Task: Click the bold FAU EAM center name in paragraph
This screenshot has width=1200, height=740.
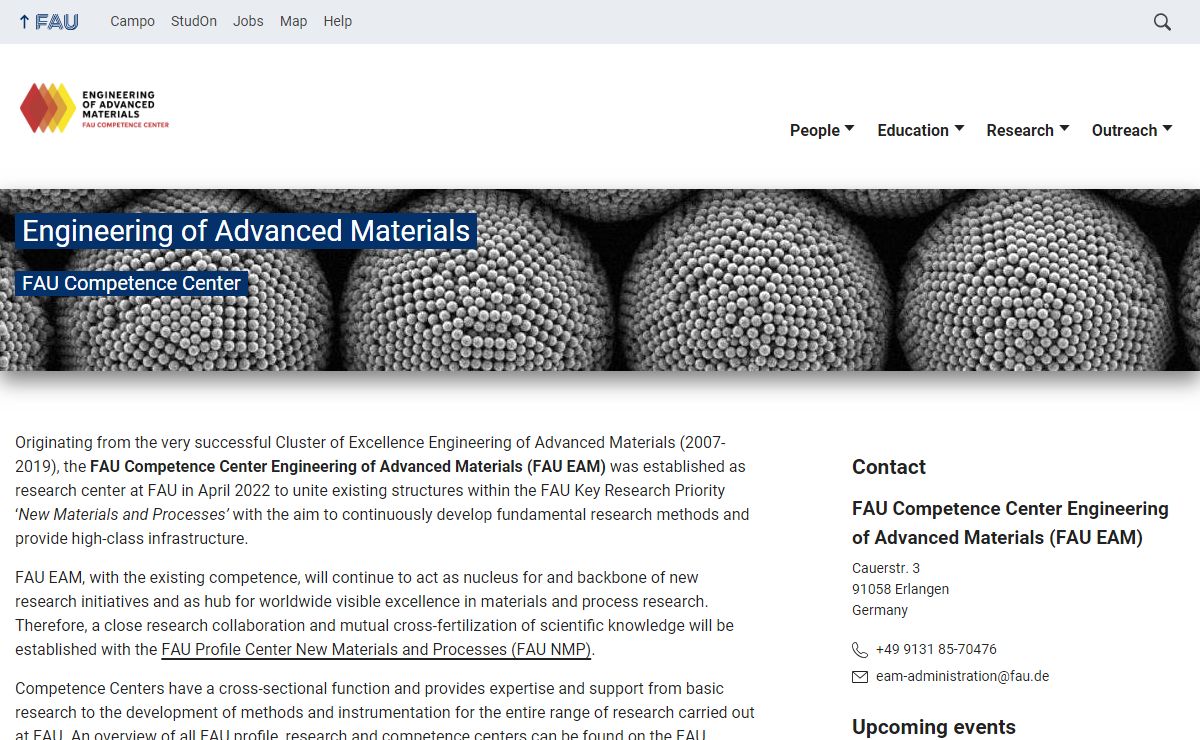Action: click(348, 467)
